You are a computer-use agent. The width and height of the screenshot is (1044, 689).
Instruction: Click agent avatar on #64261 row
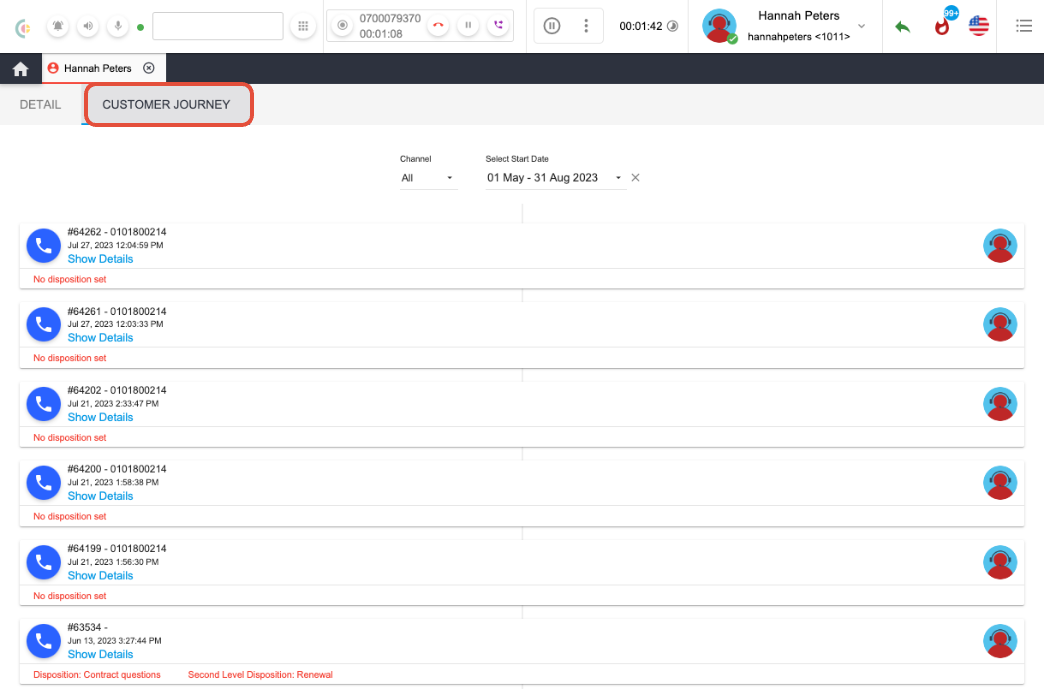pos(1000,324)
